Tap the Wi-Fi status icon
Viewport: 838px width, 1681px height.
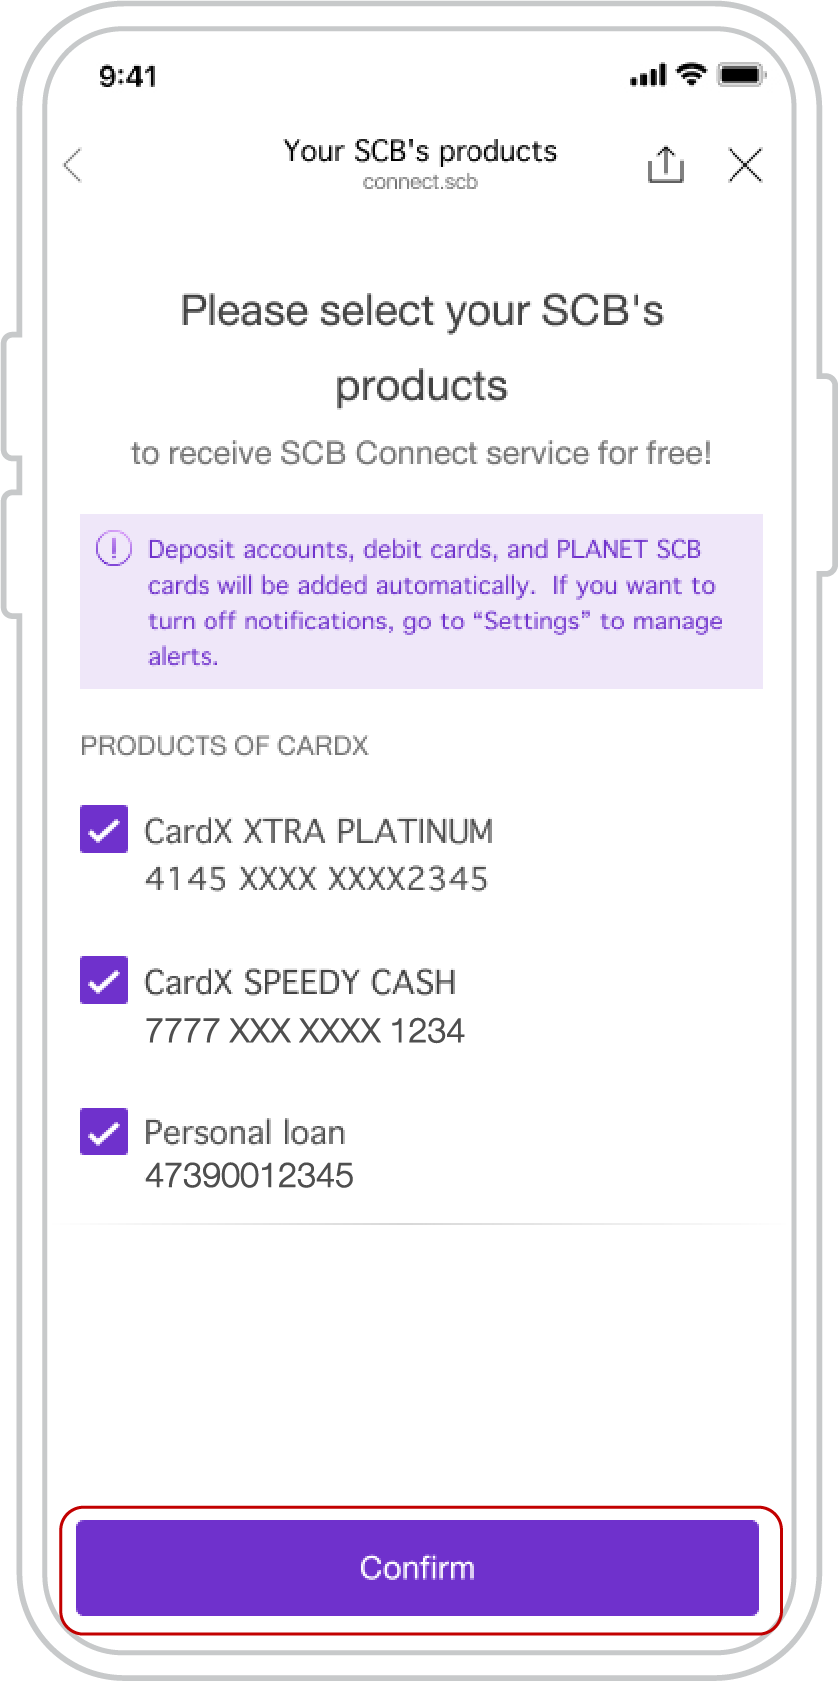691,74
